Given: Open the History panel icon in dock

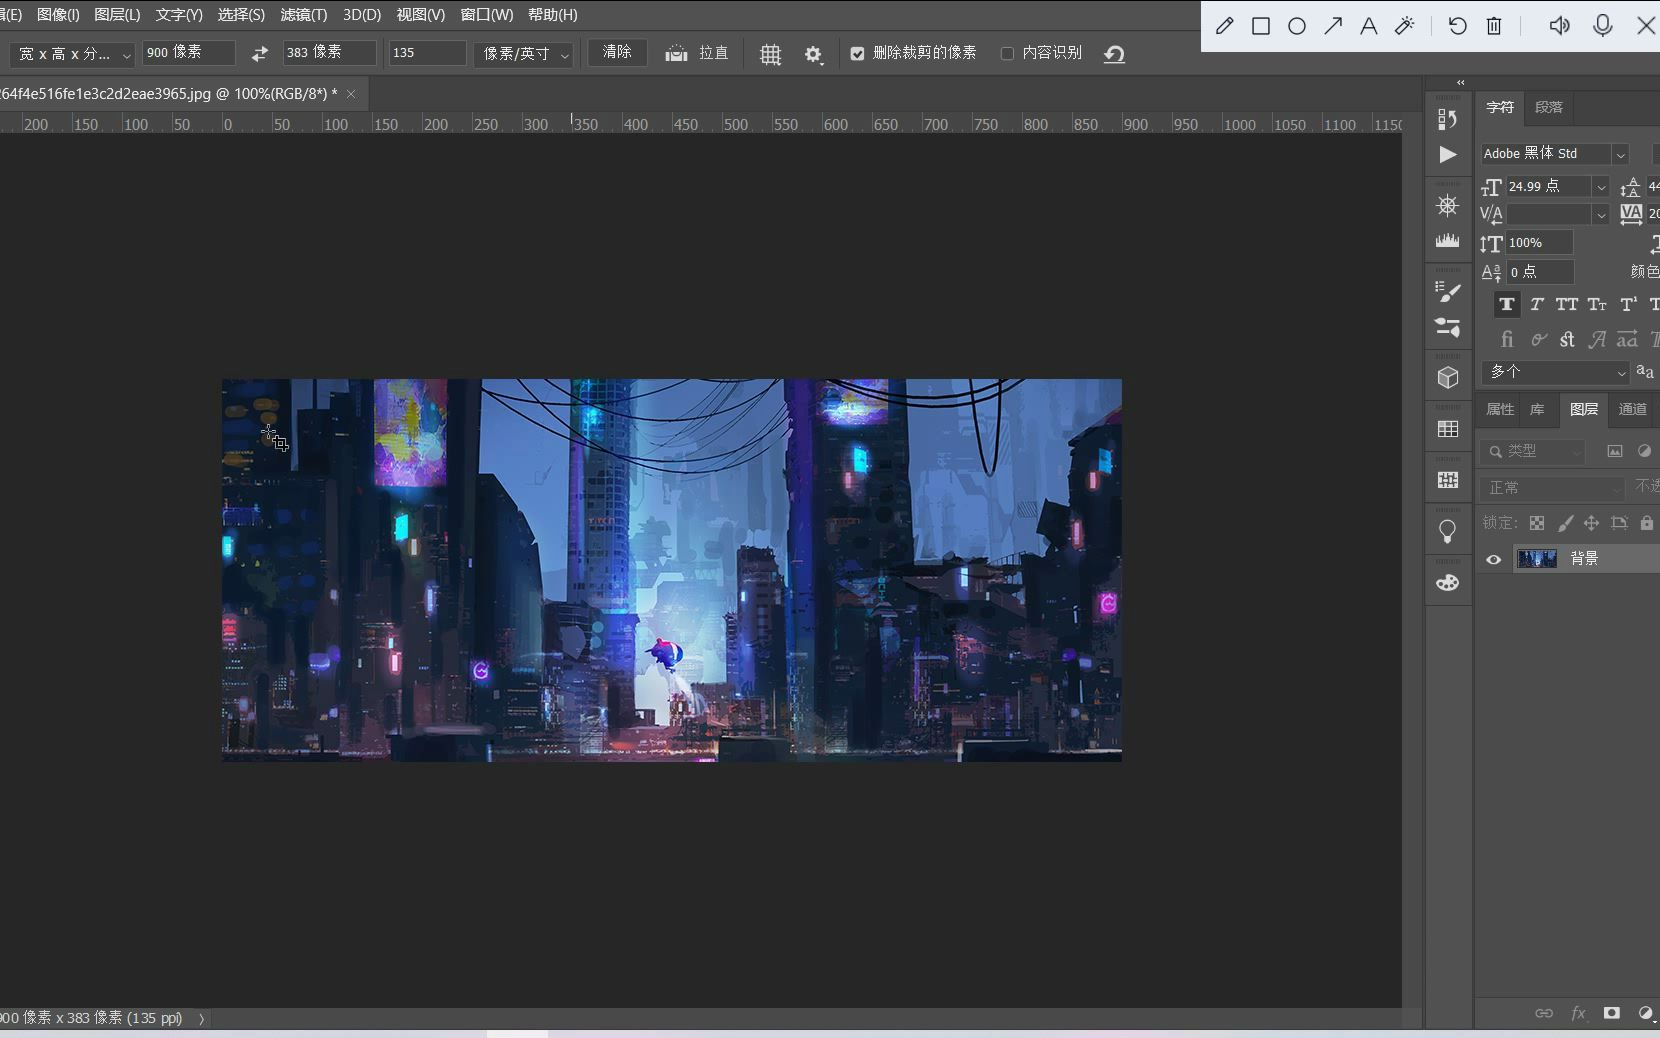Looking at the screenshot, I should (x=1447, y=119).
